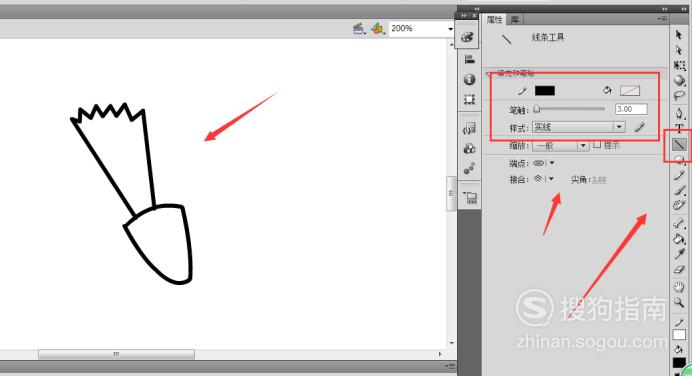Select the Zoom magnifier tool
692x376 pixels.
pyautogui.click(x=679, y=302)
